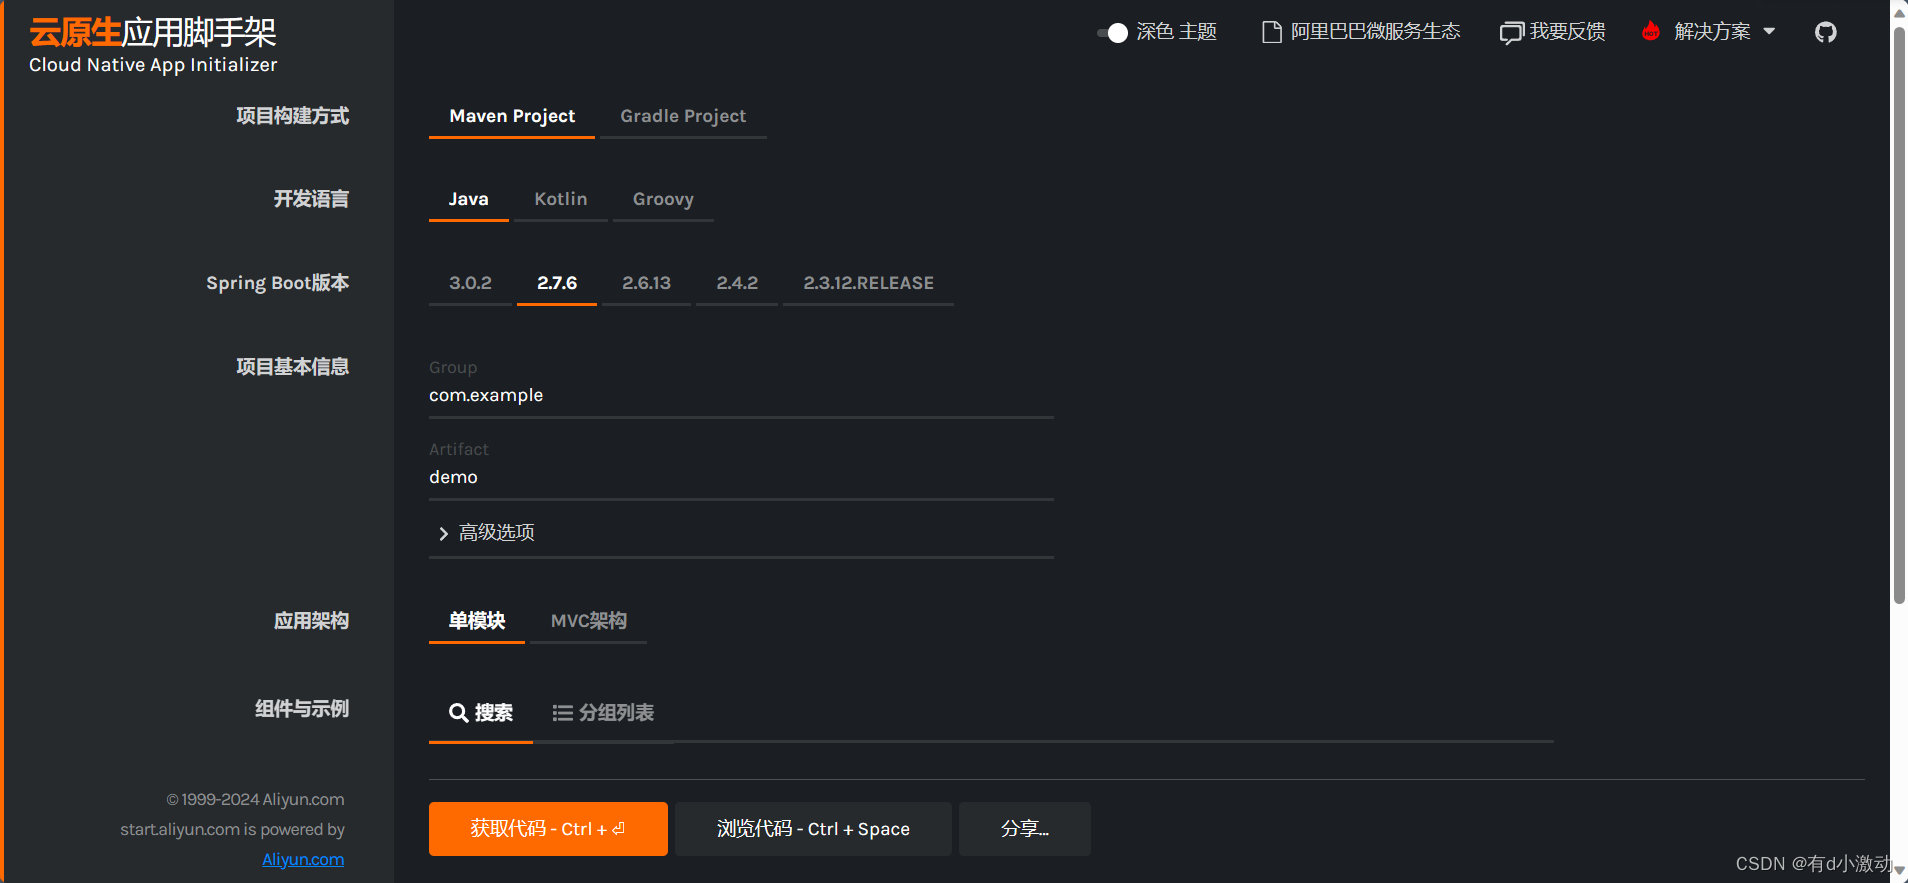Click the '开发语言' label

(x=311, y=199)
